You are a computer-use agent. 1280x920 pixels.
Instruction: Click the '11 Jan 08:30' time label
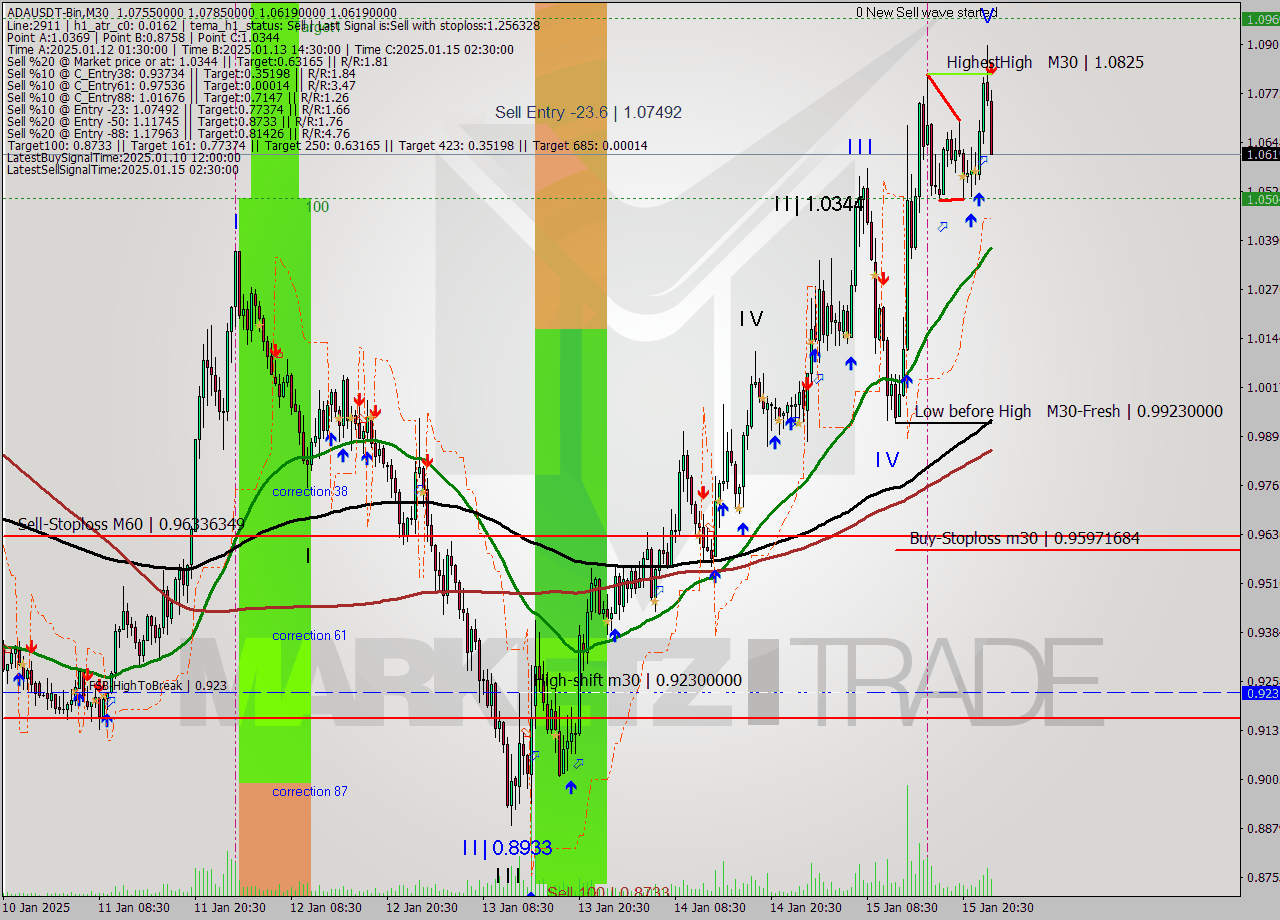[x=134, y=908]
